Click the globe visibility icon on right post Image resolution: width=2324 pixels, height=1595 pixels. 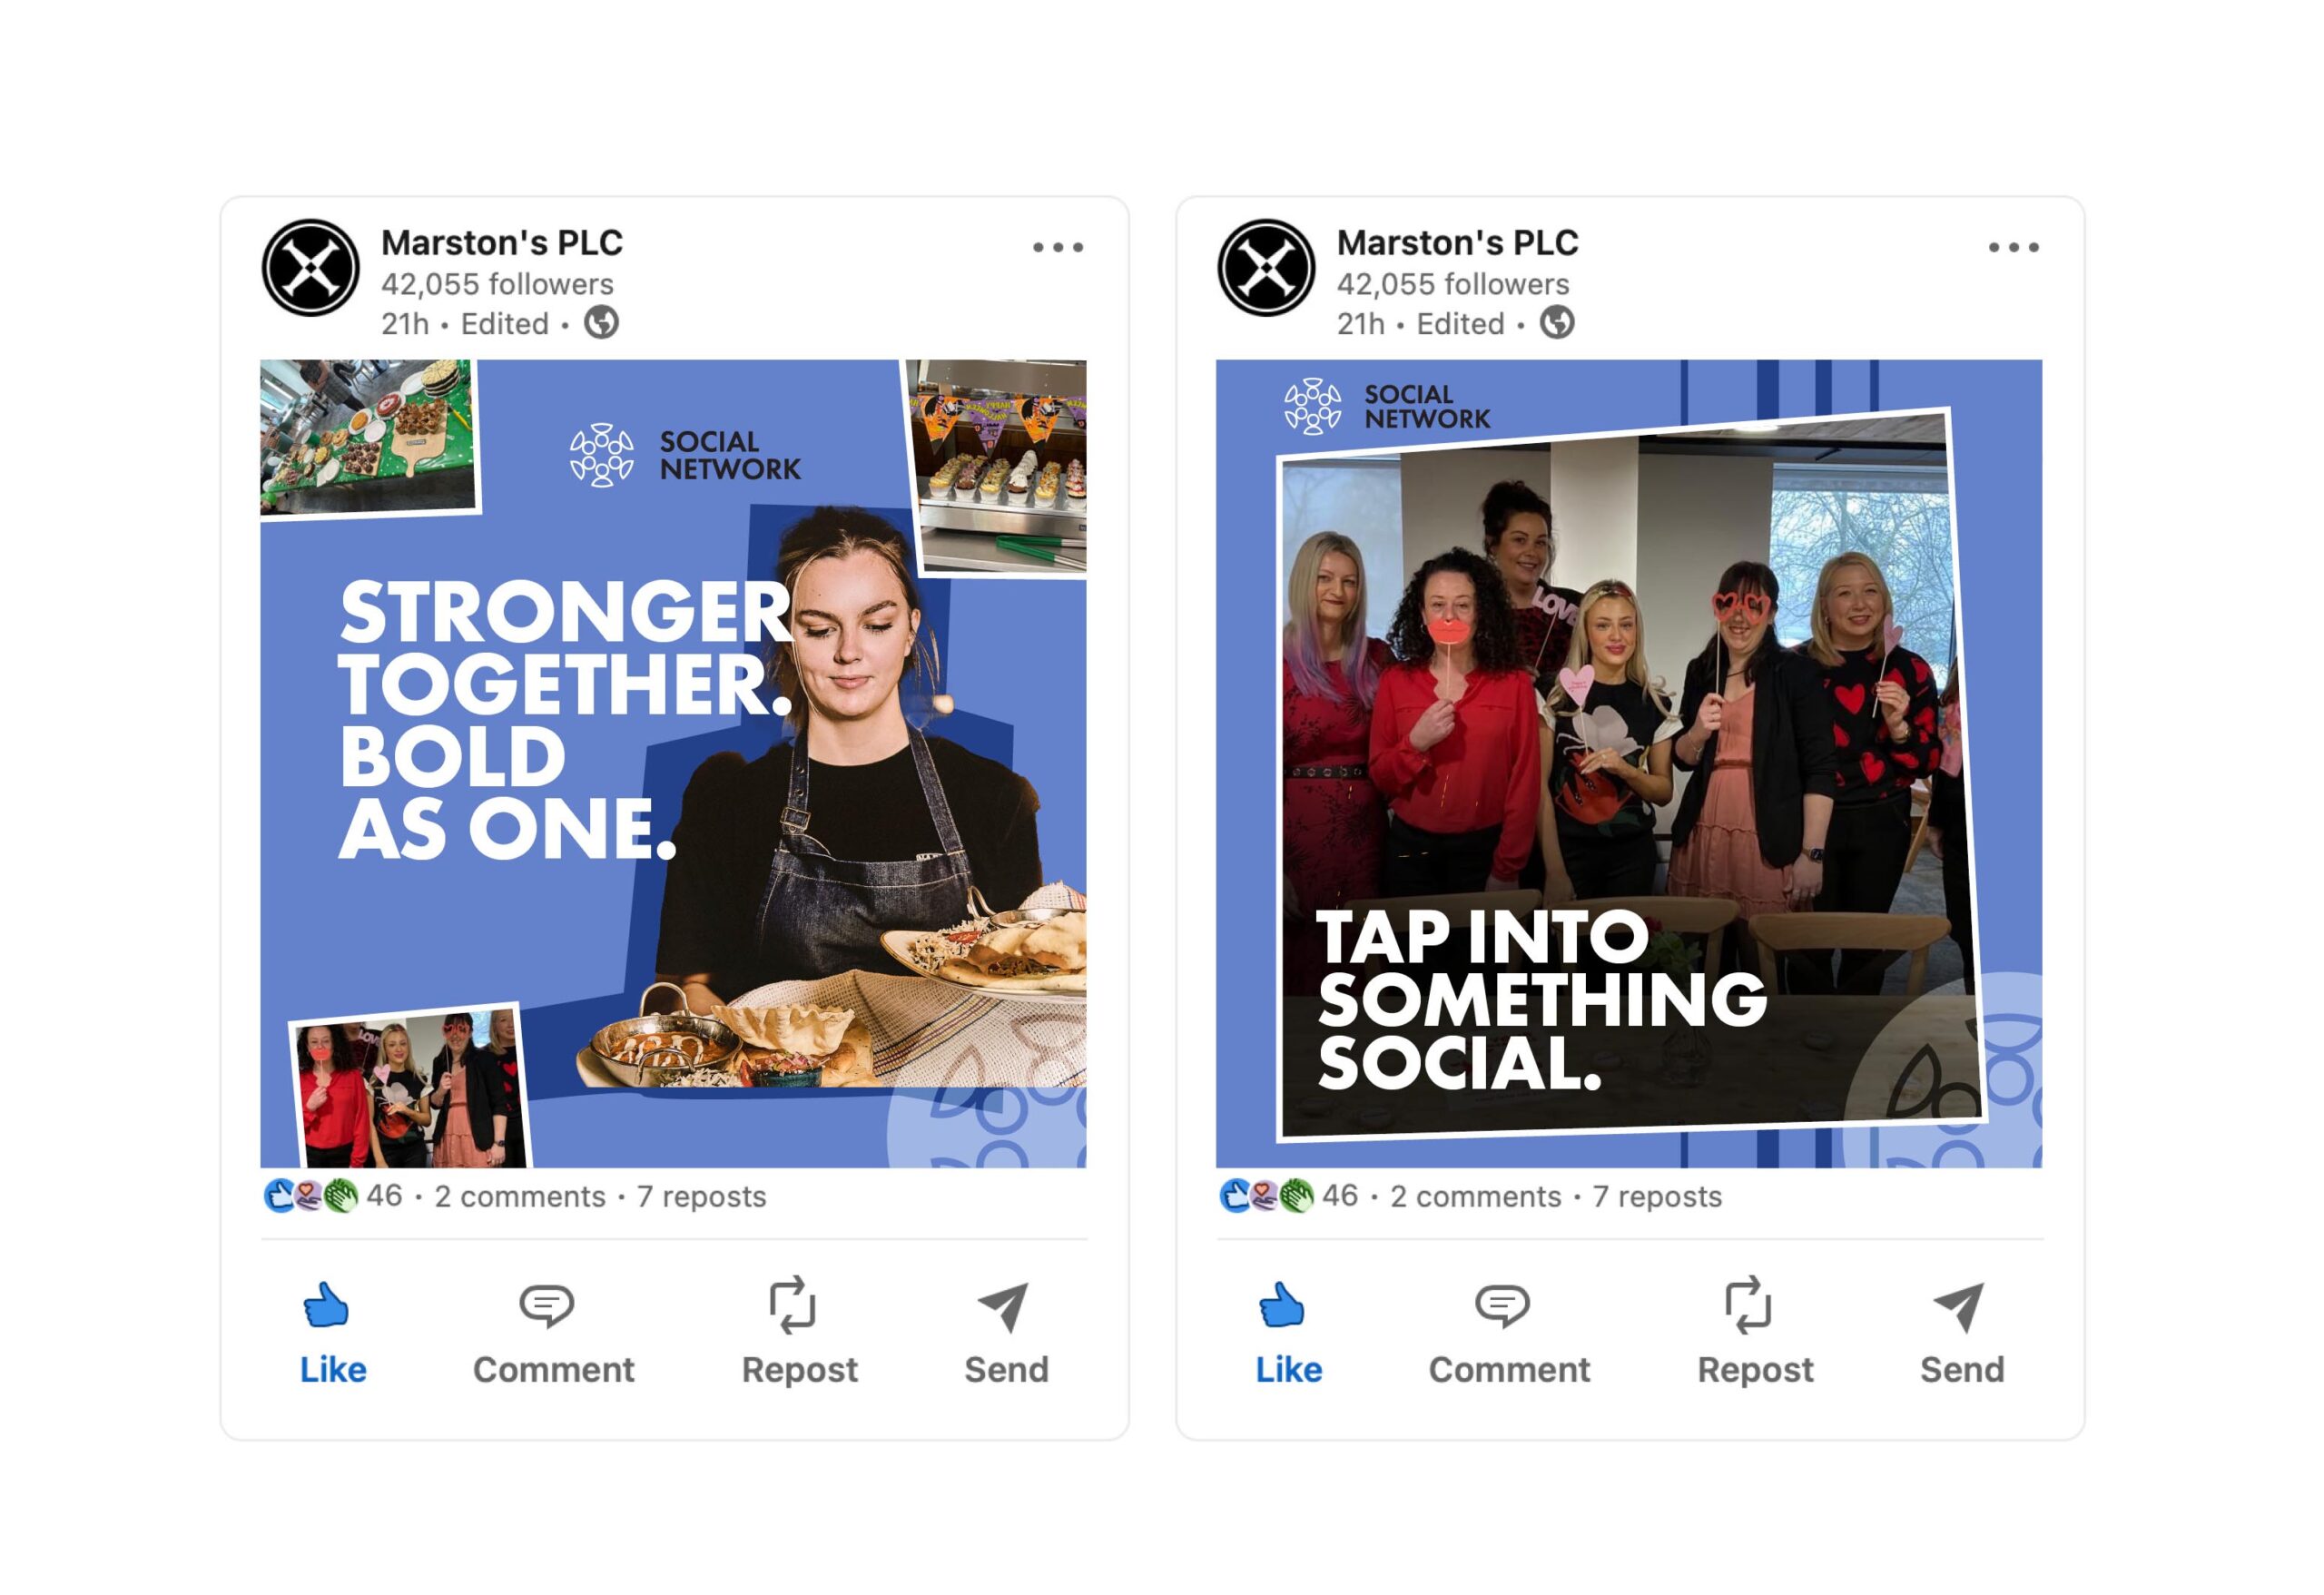click(1557, 323)
